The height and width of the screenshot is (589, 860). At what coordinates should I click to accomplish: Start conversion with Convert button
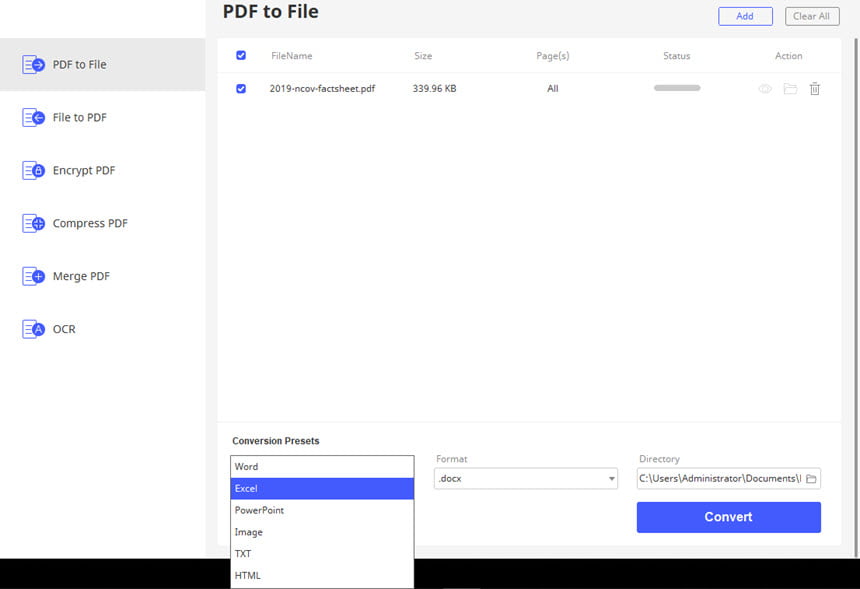point(728,517)
